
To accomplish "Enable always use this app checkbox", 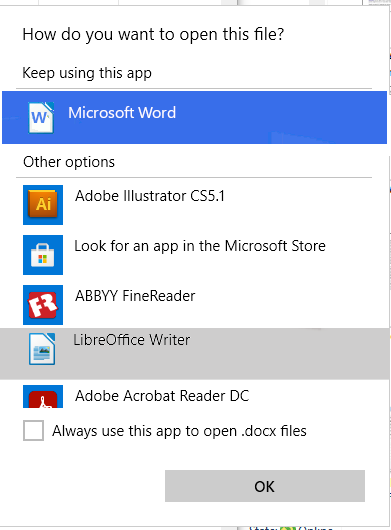I will 33,431.
